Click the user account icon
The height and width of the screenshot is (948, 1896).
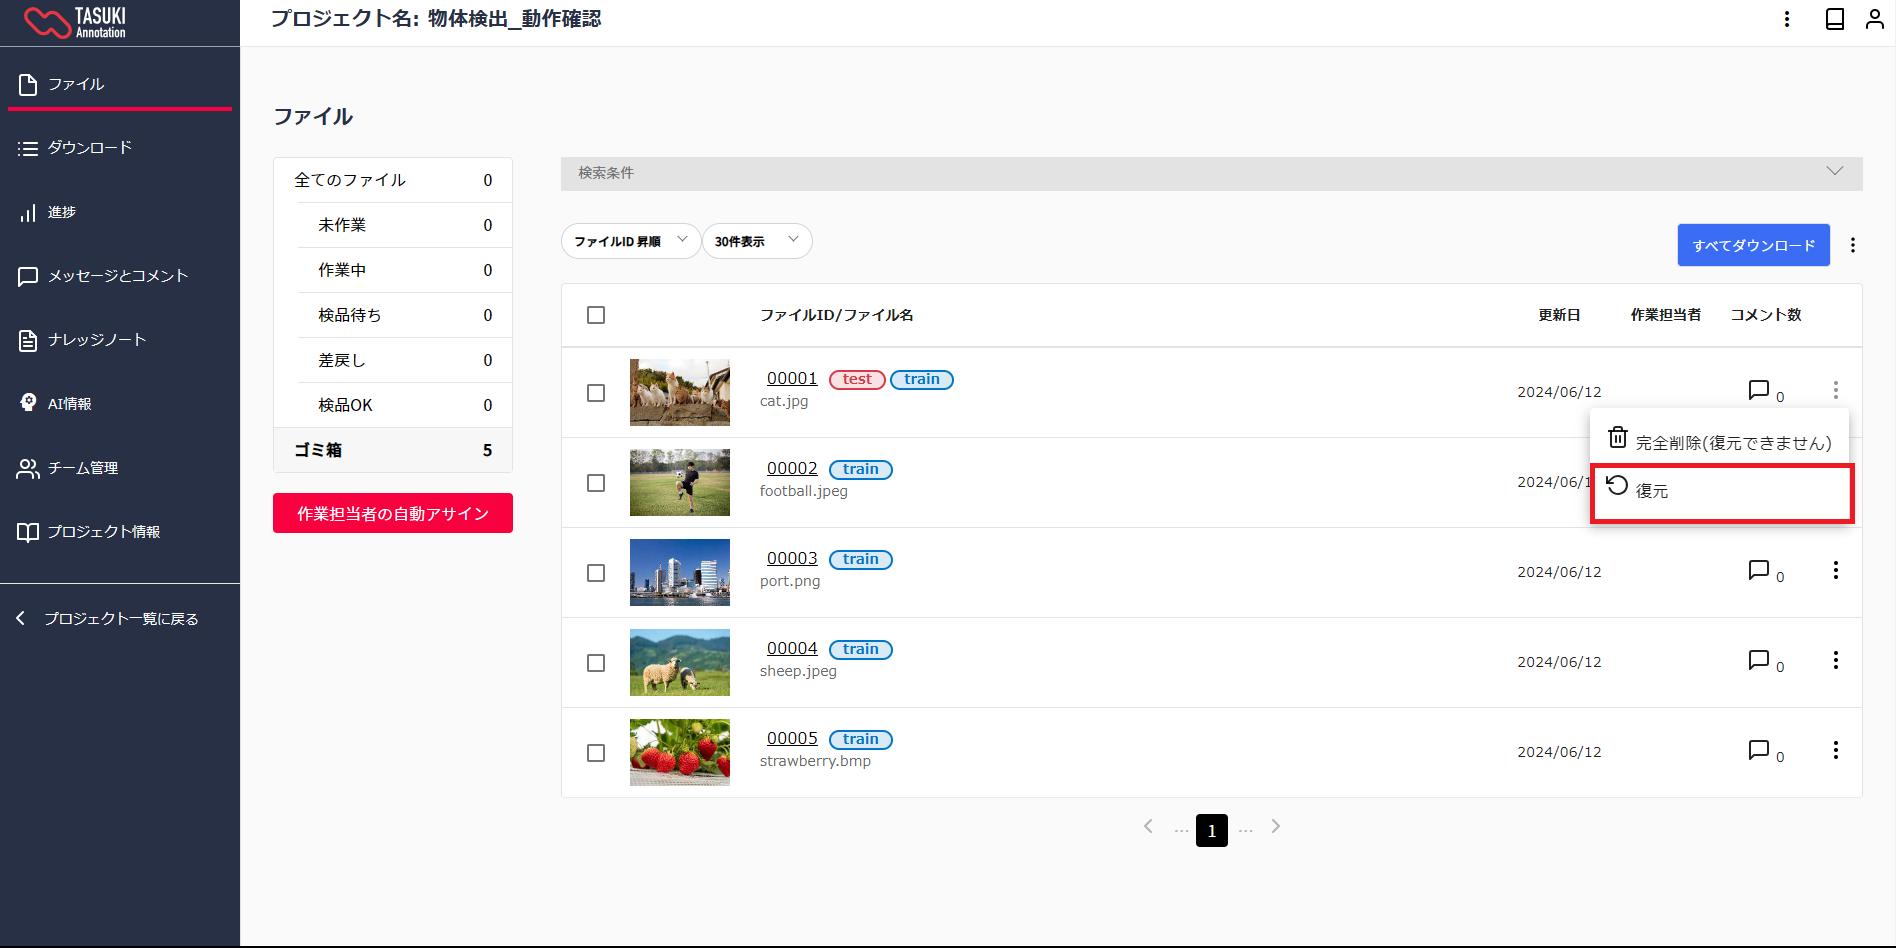coord(1875,19)
